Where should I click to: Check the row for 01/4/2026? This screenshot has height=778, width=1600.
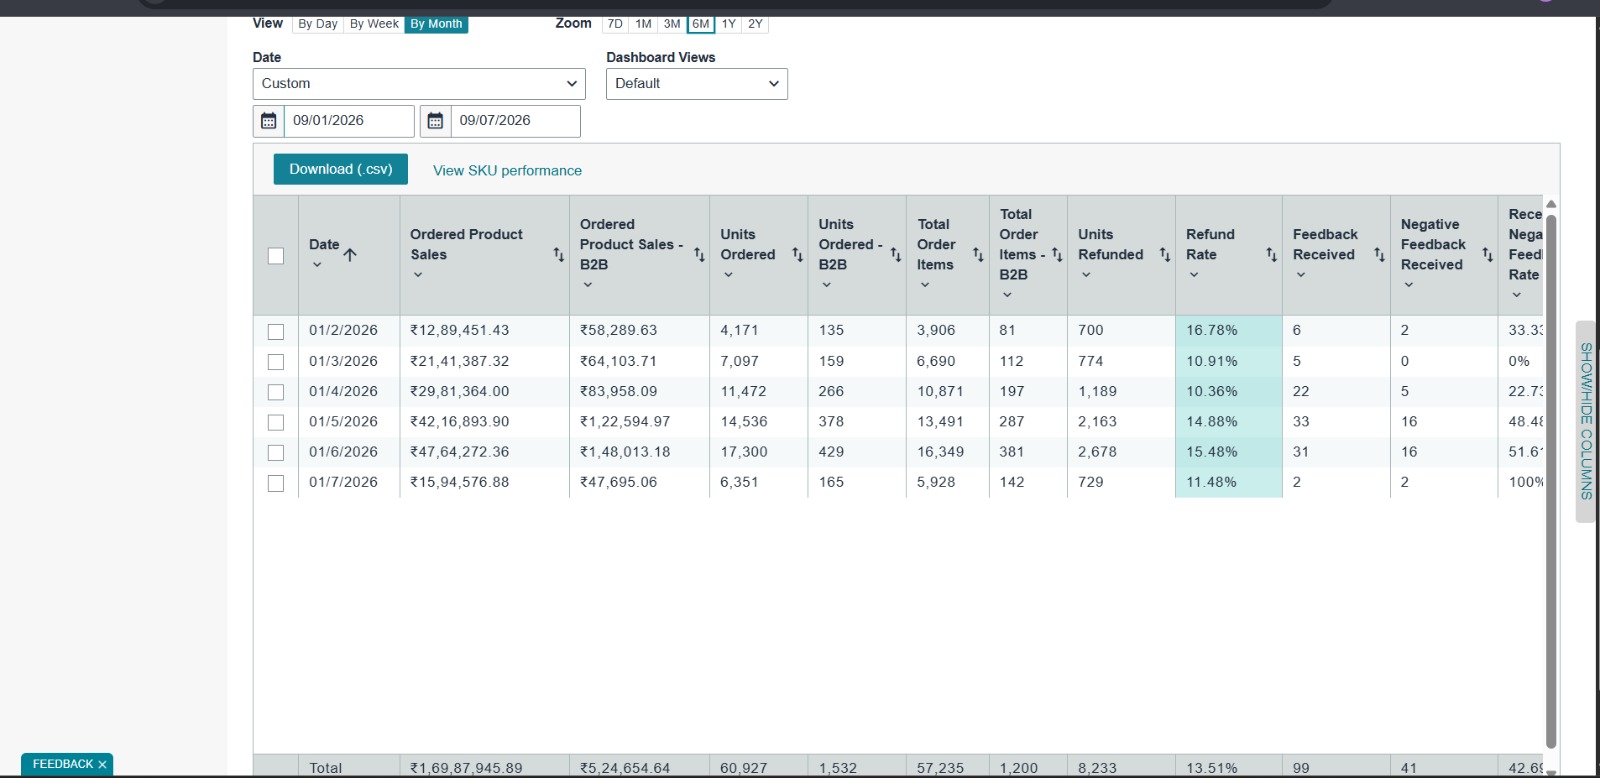pyautogui.click(x=276, y=392)
